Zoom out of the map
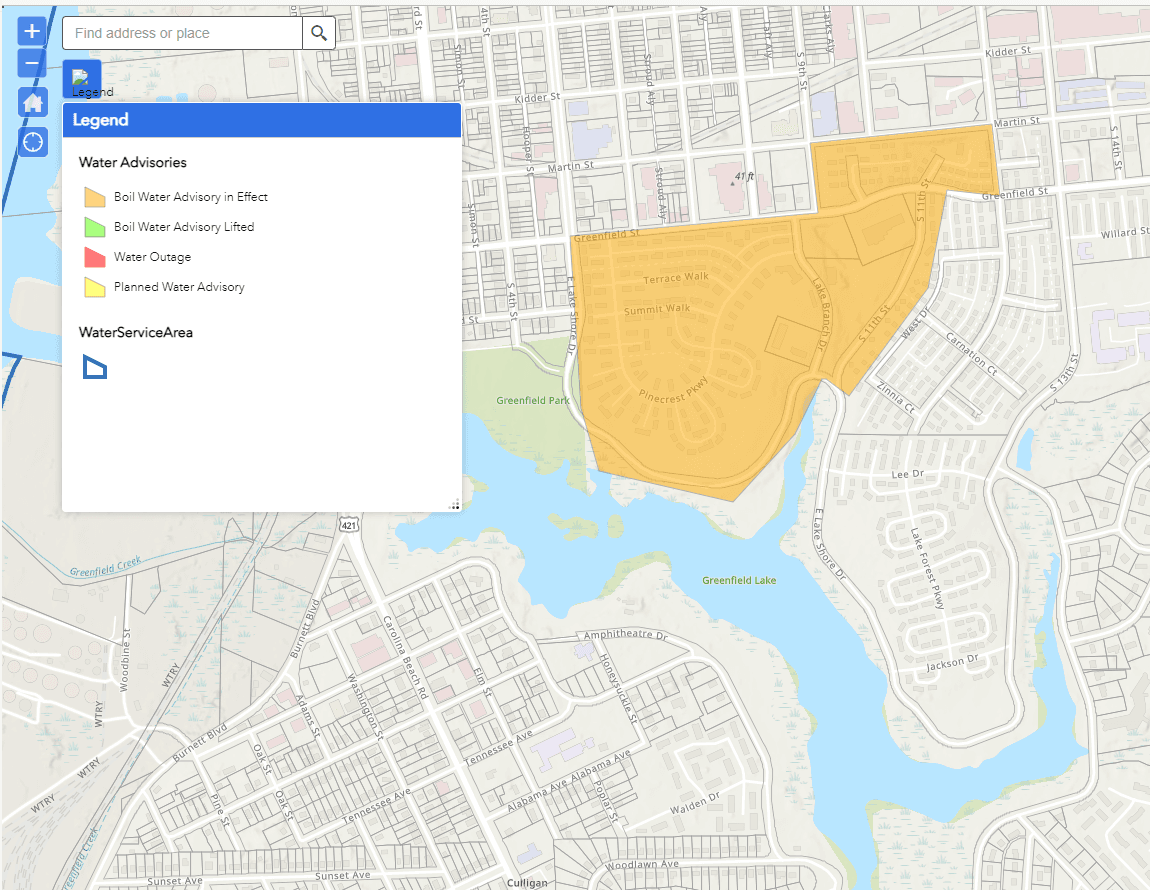 32,63
